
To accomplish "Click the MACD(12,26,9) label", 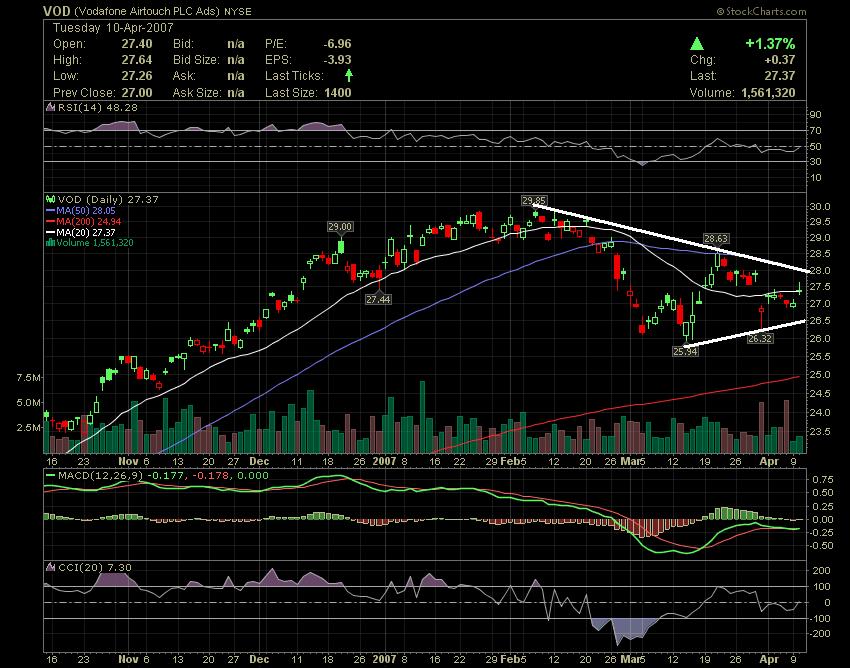I will [x=99, y=476].
